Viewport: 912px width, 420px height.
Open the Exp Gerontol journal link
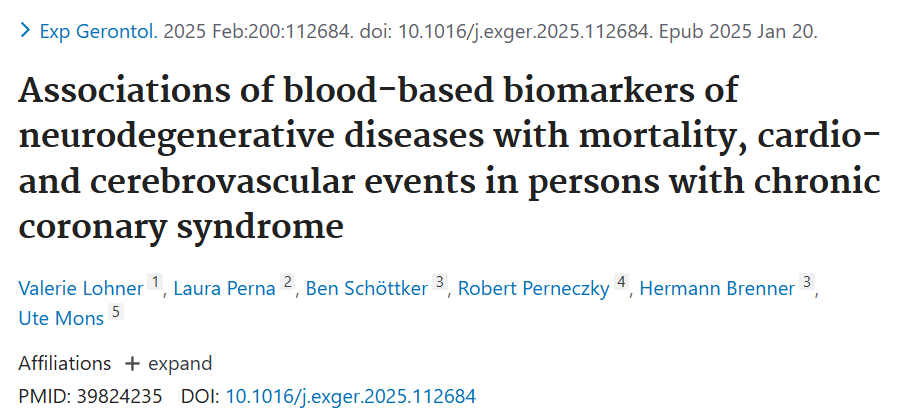pyautogui.click(x=99, y=31)
